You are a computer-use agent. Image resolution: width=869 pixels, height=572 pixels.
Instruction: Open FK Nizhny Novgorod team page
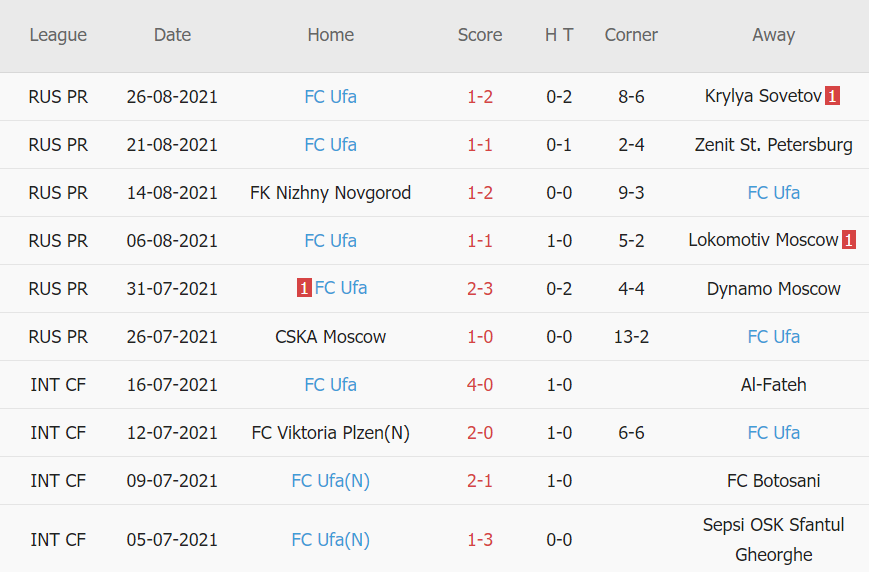pos(330,193)
